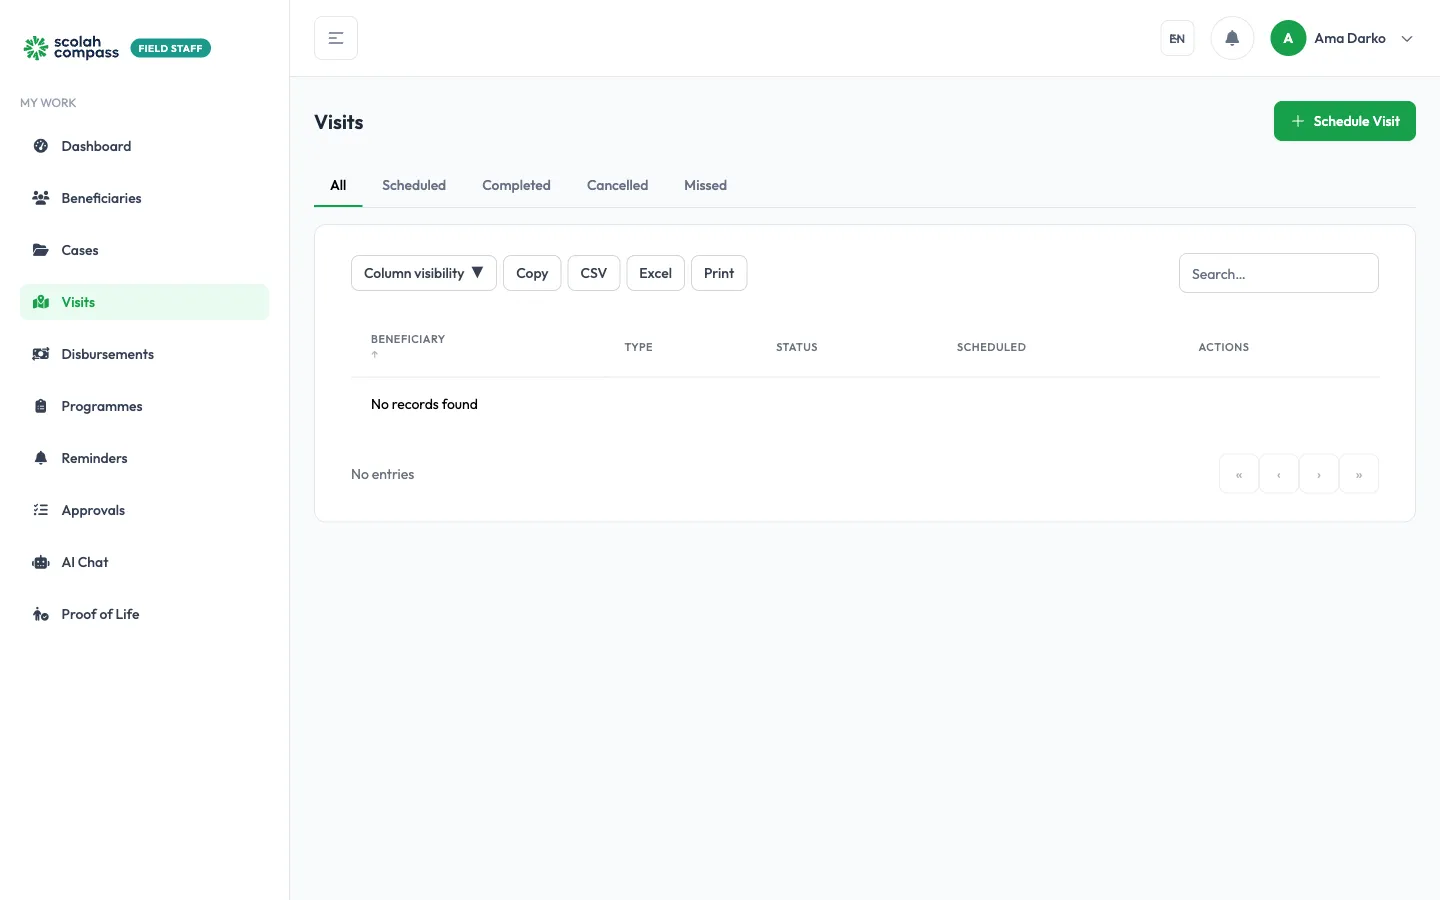1440x900 pixels.
Task: Switch to the Missed tab
Action: (705, 185)
